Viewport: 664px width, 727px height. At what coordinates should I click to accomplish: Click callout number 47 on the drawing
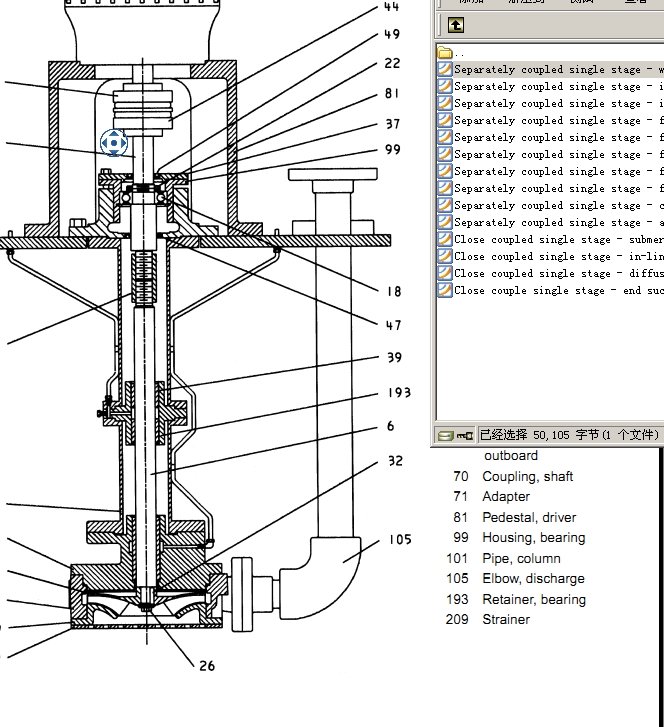coord(393,325)
